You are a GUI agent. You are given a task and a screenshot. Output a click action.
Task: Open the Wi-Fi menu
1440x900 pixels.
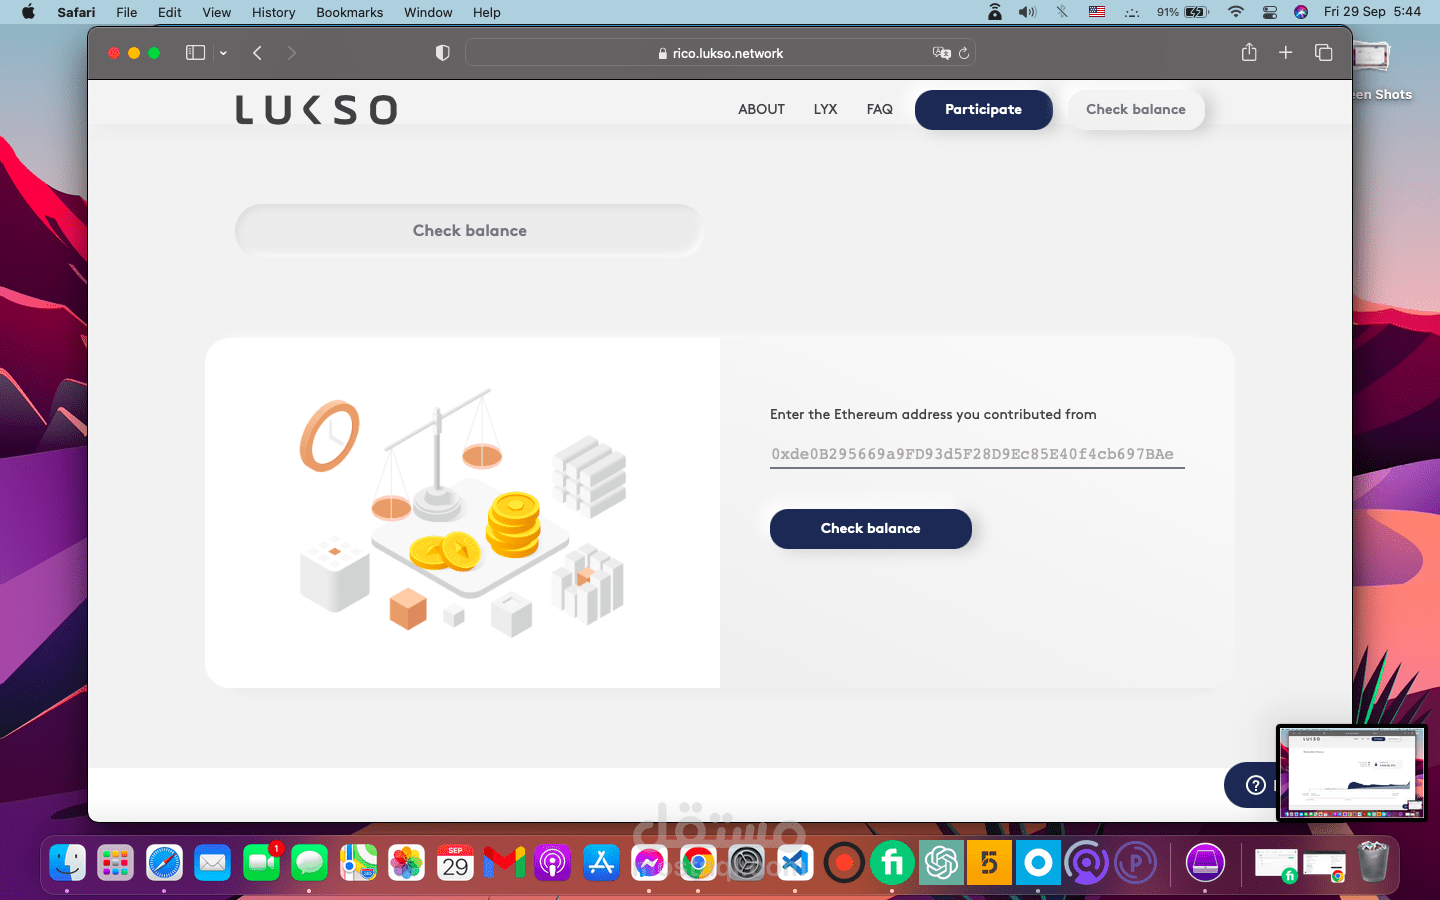[1236, 12]
